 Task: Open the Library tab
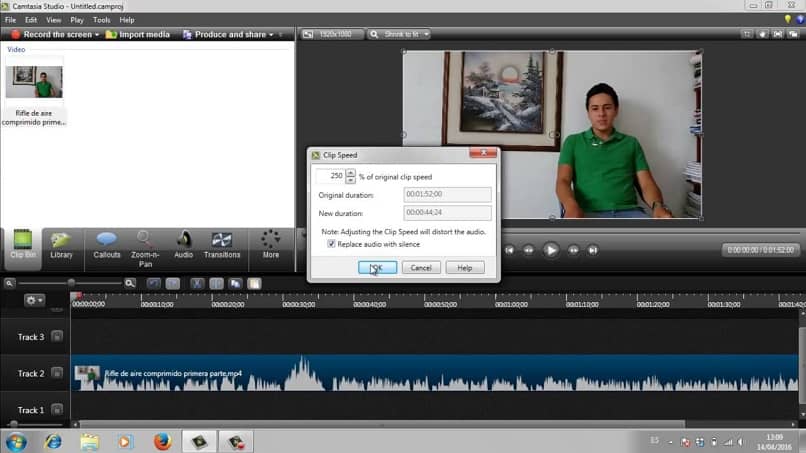point(61,244)
